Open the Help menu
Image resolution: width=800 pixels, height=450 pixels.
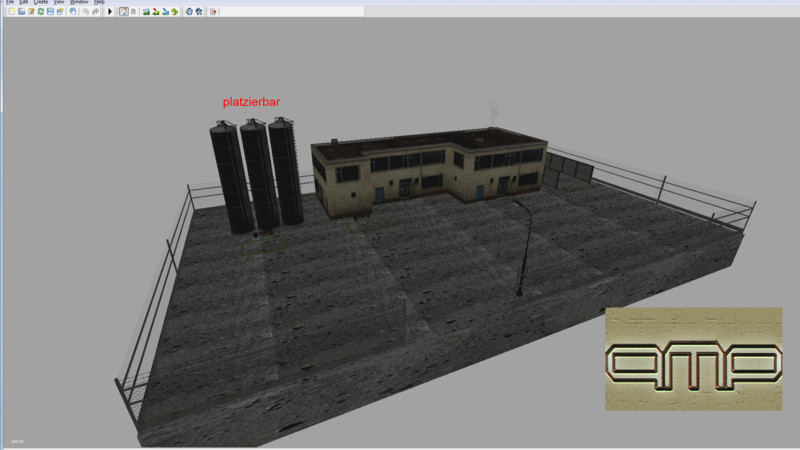click(x=99, y=3)
